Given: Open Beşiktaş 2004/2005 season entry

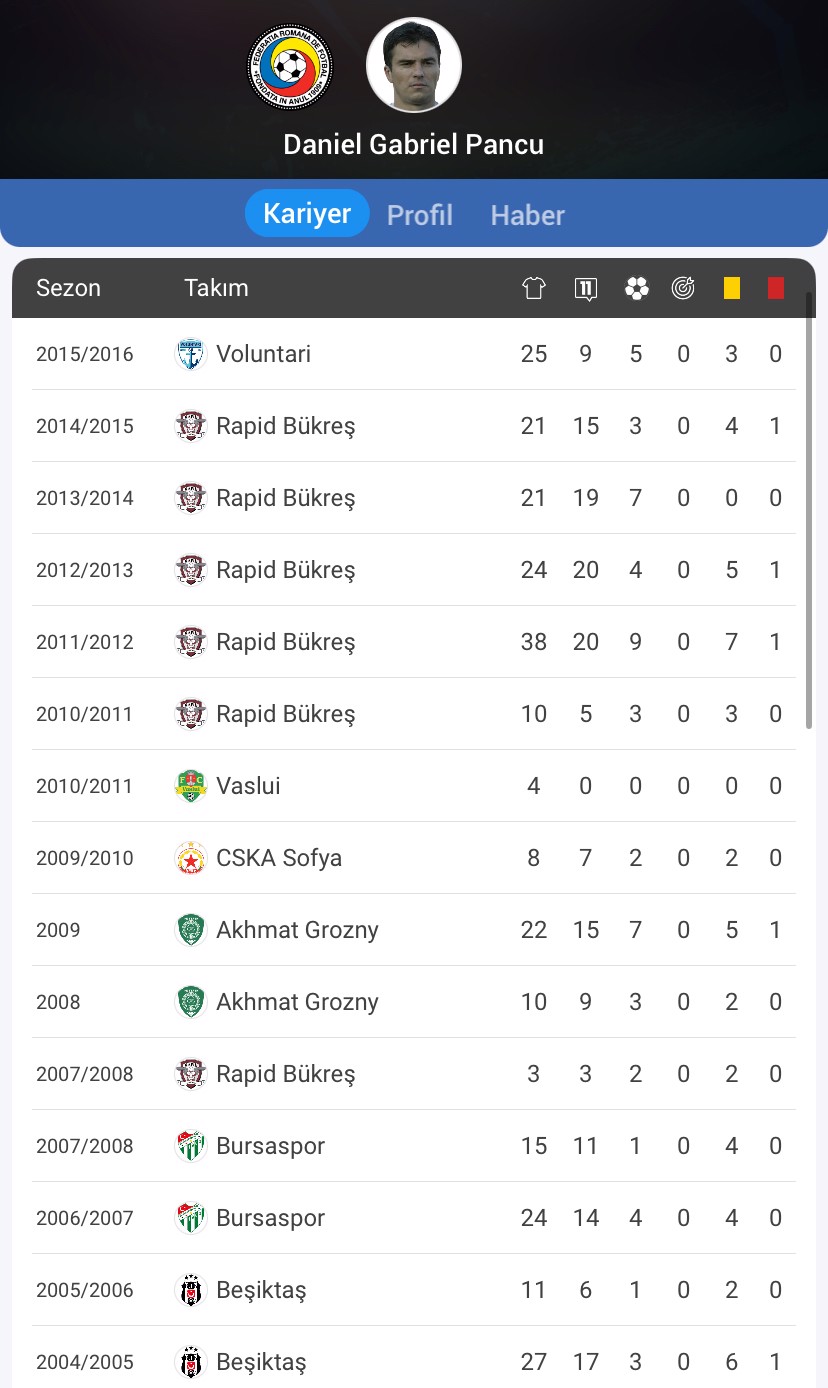Looking at the screenshot, I should (x=414, y=1362).
